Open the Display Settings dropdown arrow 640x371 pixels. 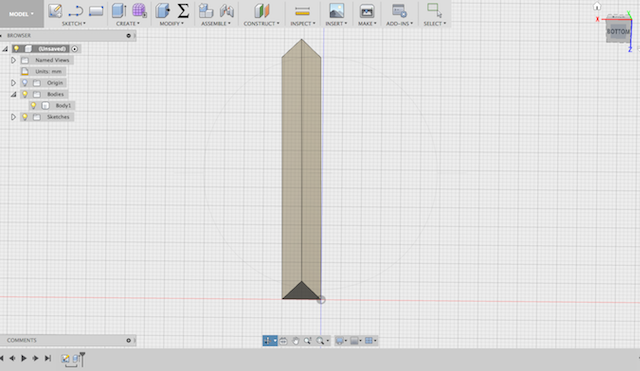(346, 341)
